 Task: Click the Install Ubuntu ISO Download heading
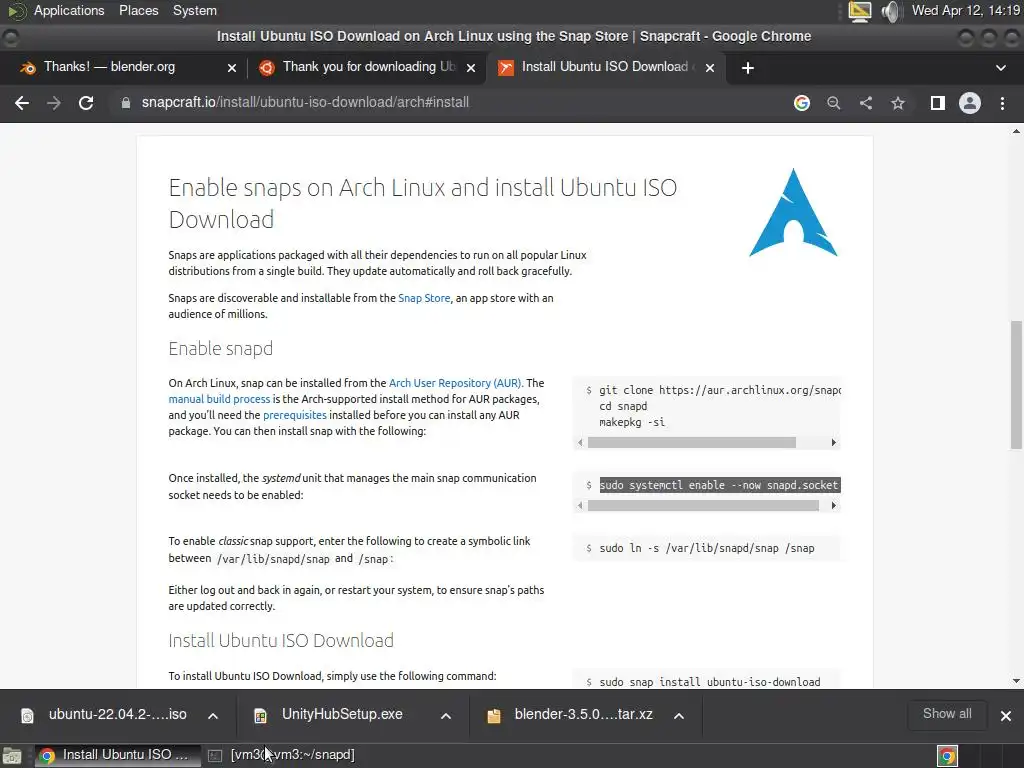coord(281,641)
